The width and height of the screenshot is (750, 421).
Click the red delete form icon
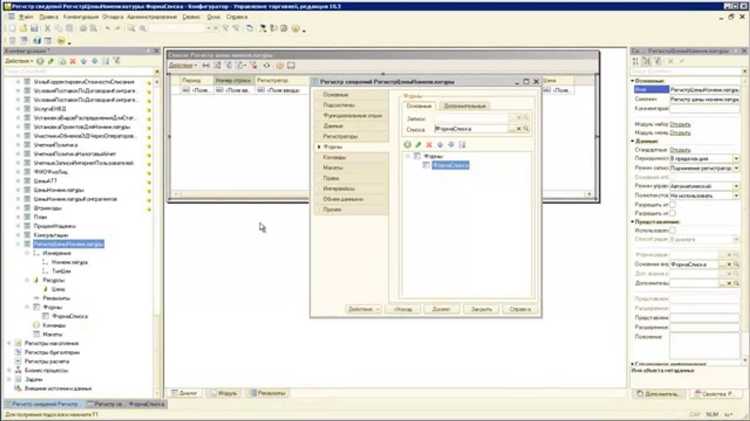[x=429, y=144]
